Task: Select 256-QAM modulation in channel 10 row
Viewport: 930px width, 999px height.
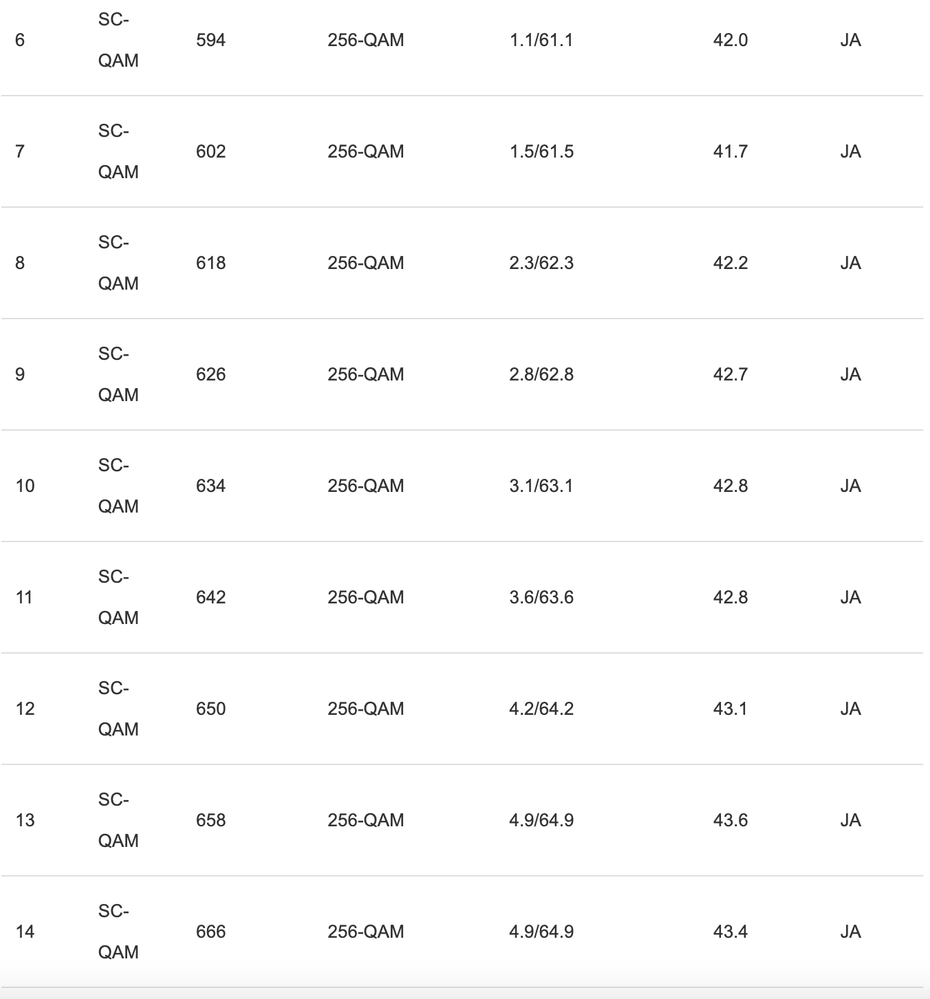Action: 366,487
